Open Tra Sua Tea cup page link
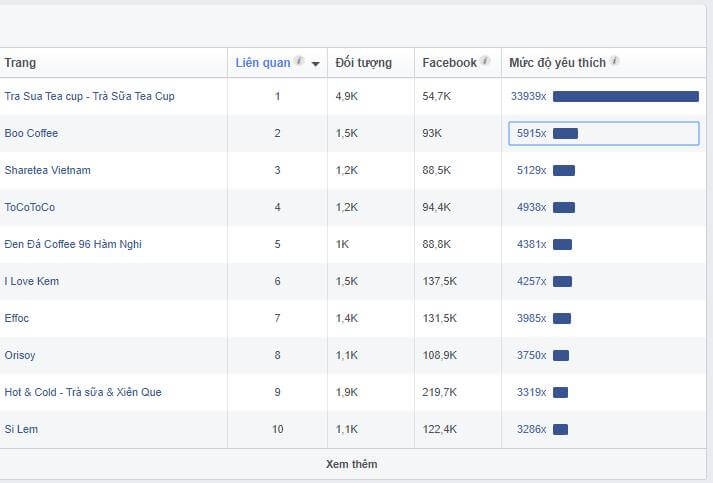The image size is (713, 483). pos(90,96)
